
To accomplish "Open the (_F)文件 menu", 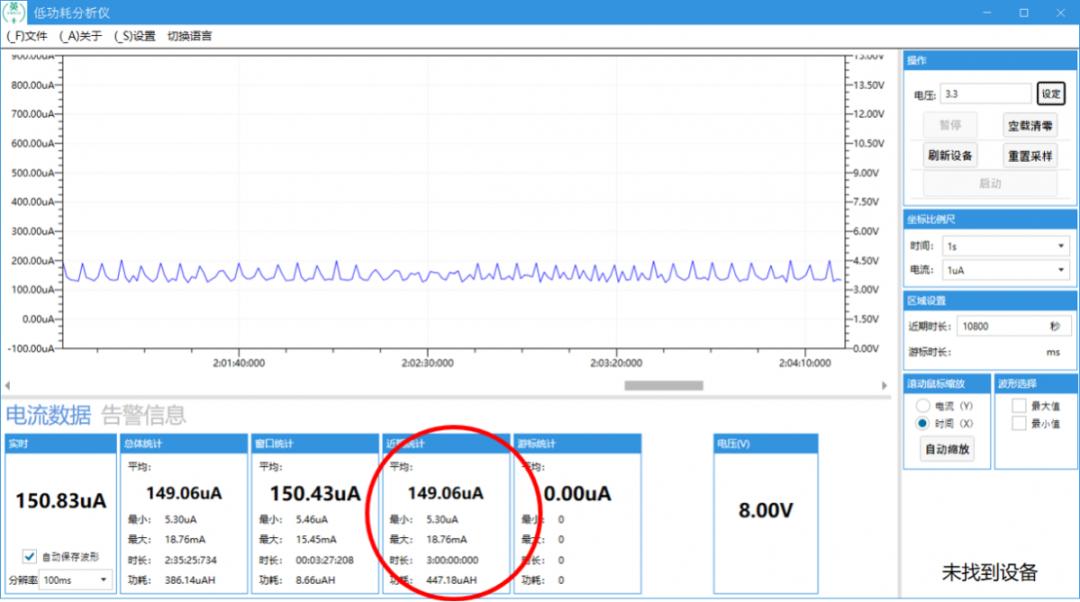I will pyautogui.click(x=27, y=36).
